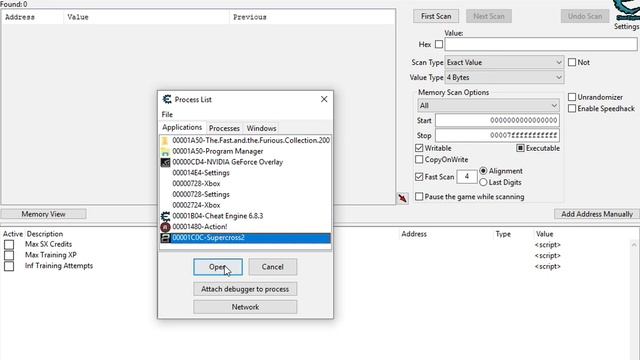This screenshot has height=360, width=640.
Task: Enable the Unrandomizer option
Action: tap(572, 97)
